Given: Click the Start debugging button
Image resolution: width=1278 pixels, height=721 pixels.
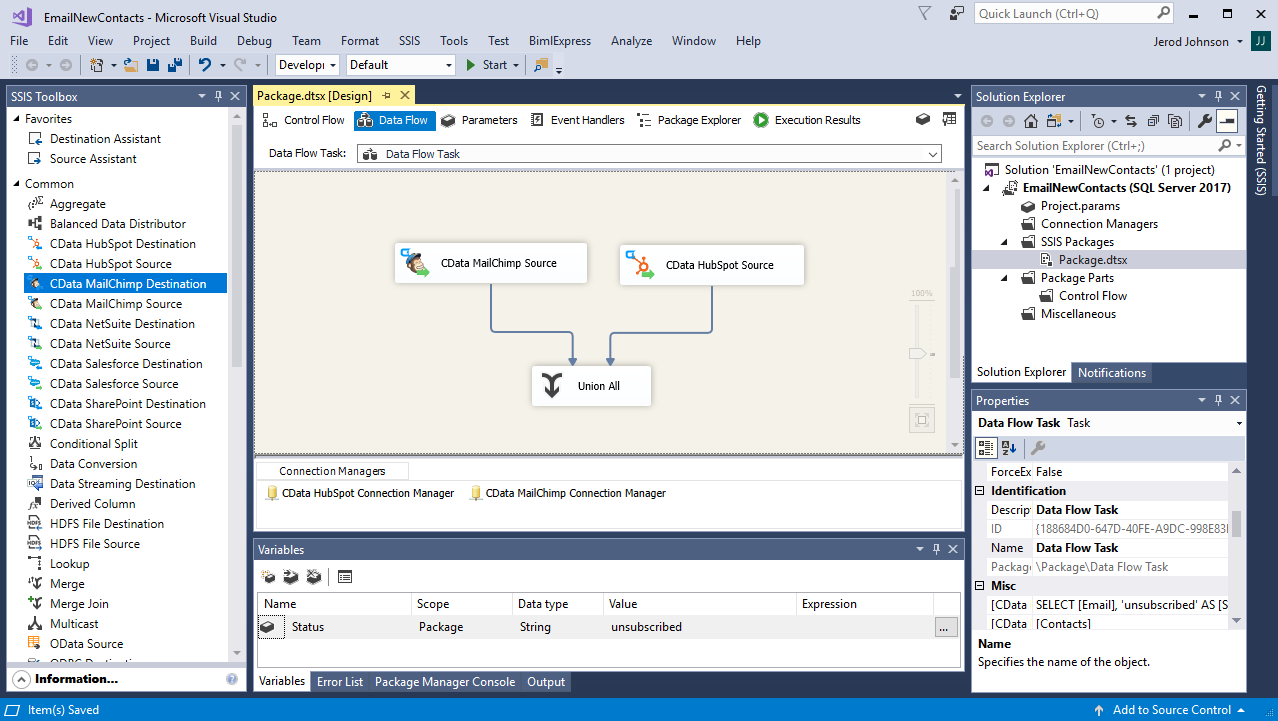Looking at the screenshot, I should [486, 65].
